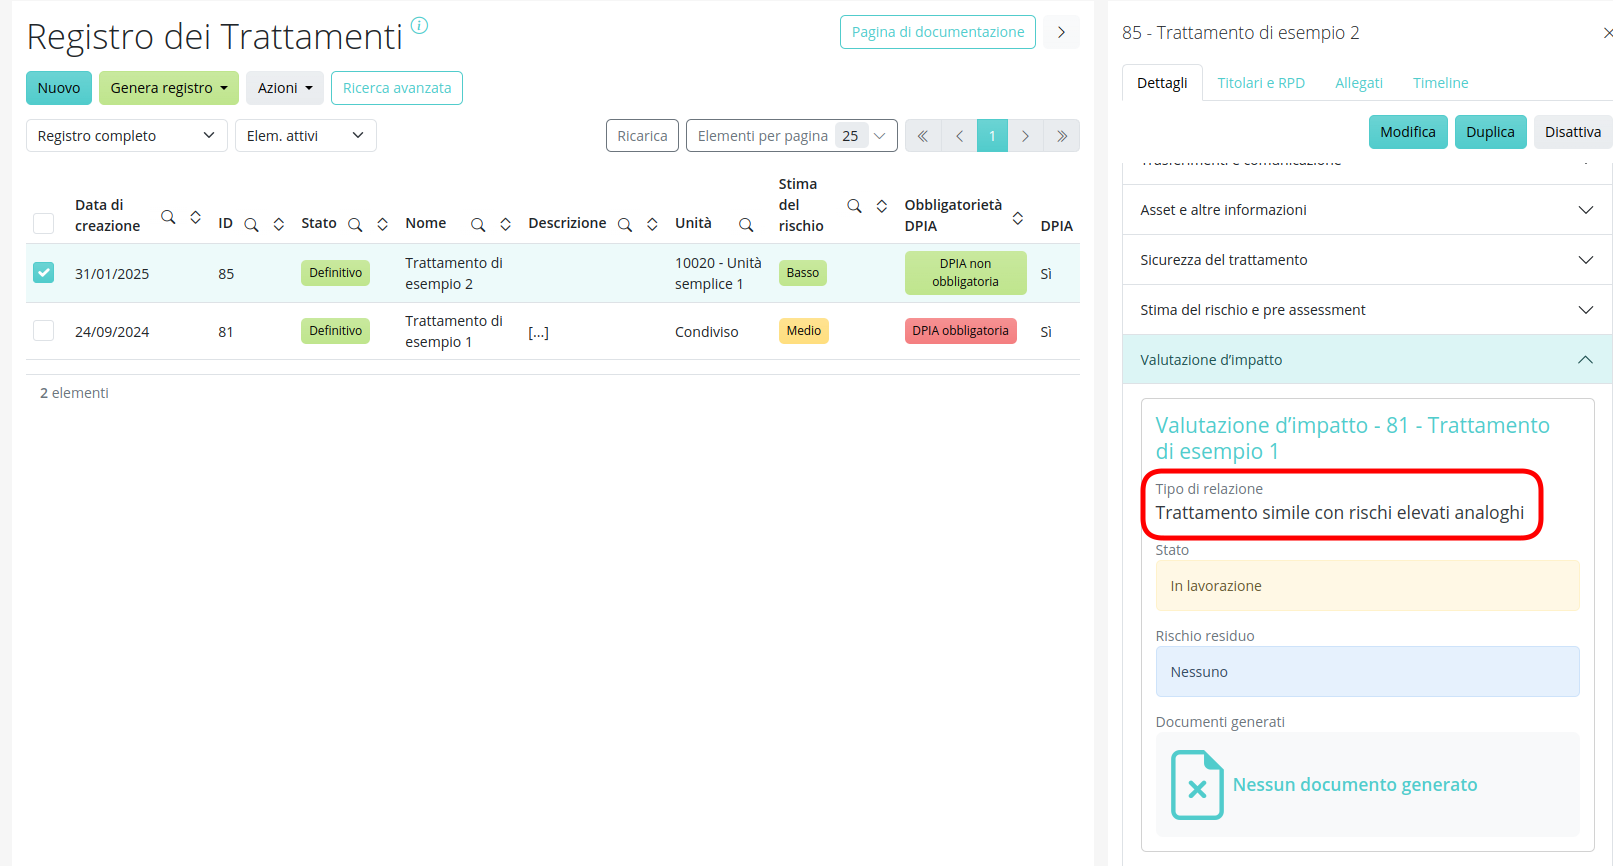This screenshot has height=866, width=1613.
Task: Click the date 24/09/2024 cell
Action: [x=112, y=332]
